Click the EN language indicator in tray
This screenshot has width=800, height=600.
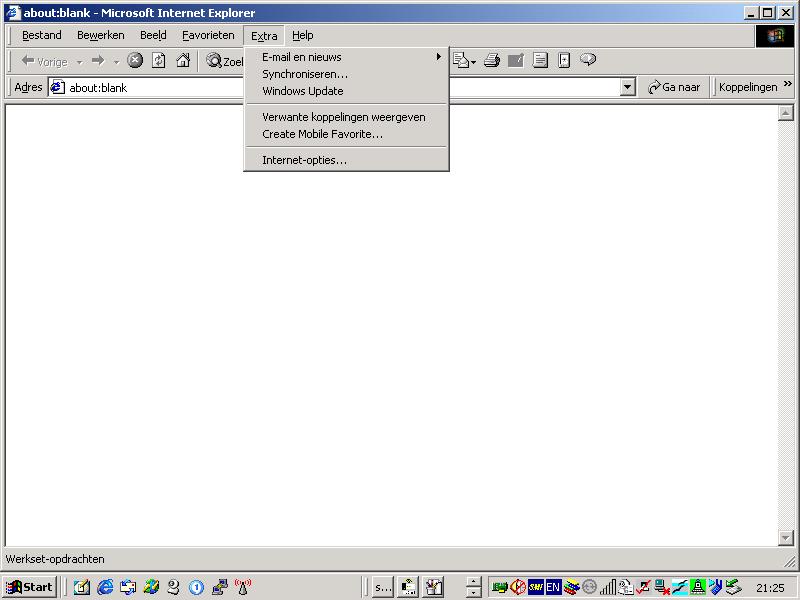[x=553, y=587]
